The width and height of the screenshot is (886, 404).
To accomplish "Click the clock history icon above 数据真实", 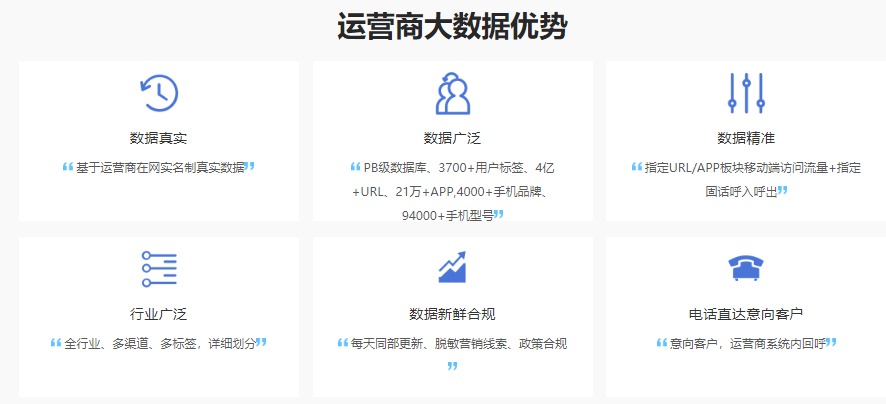I will pyautogui.click(x=159, y=93).
